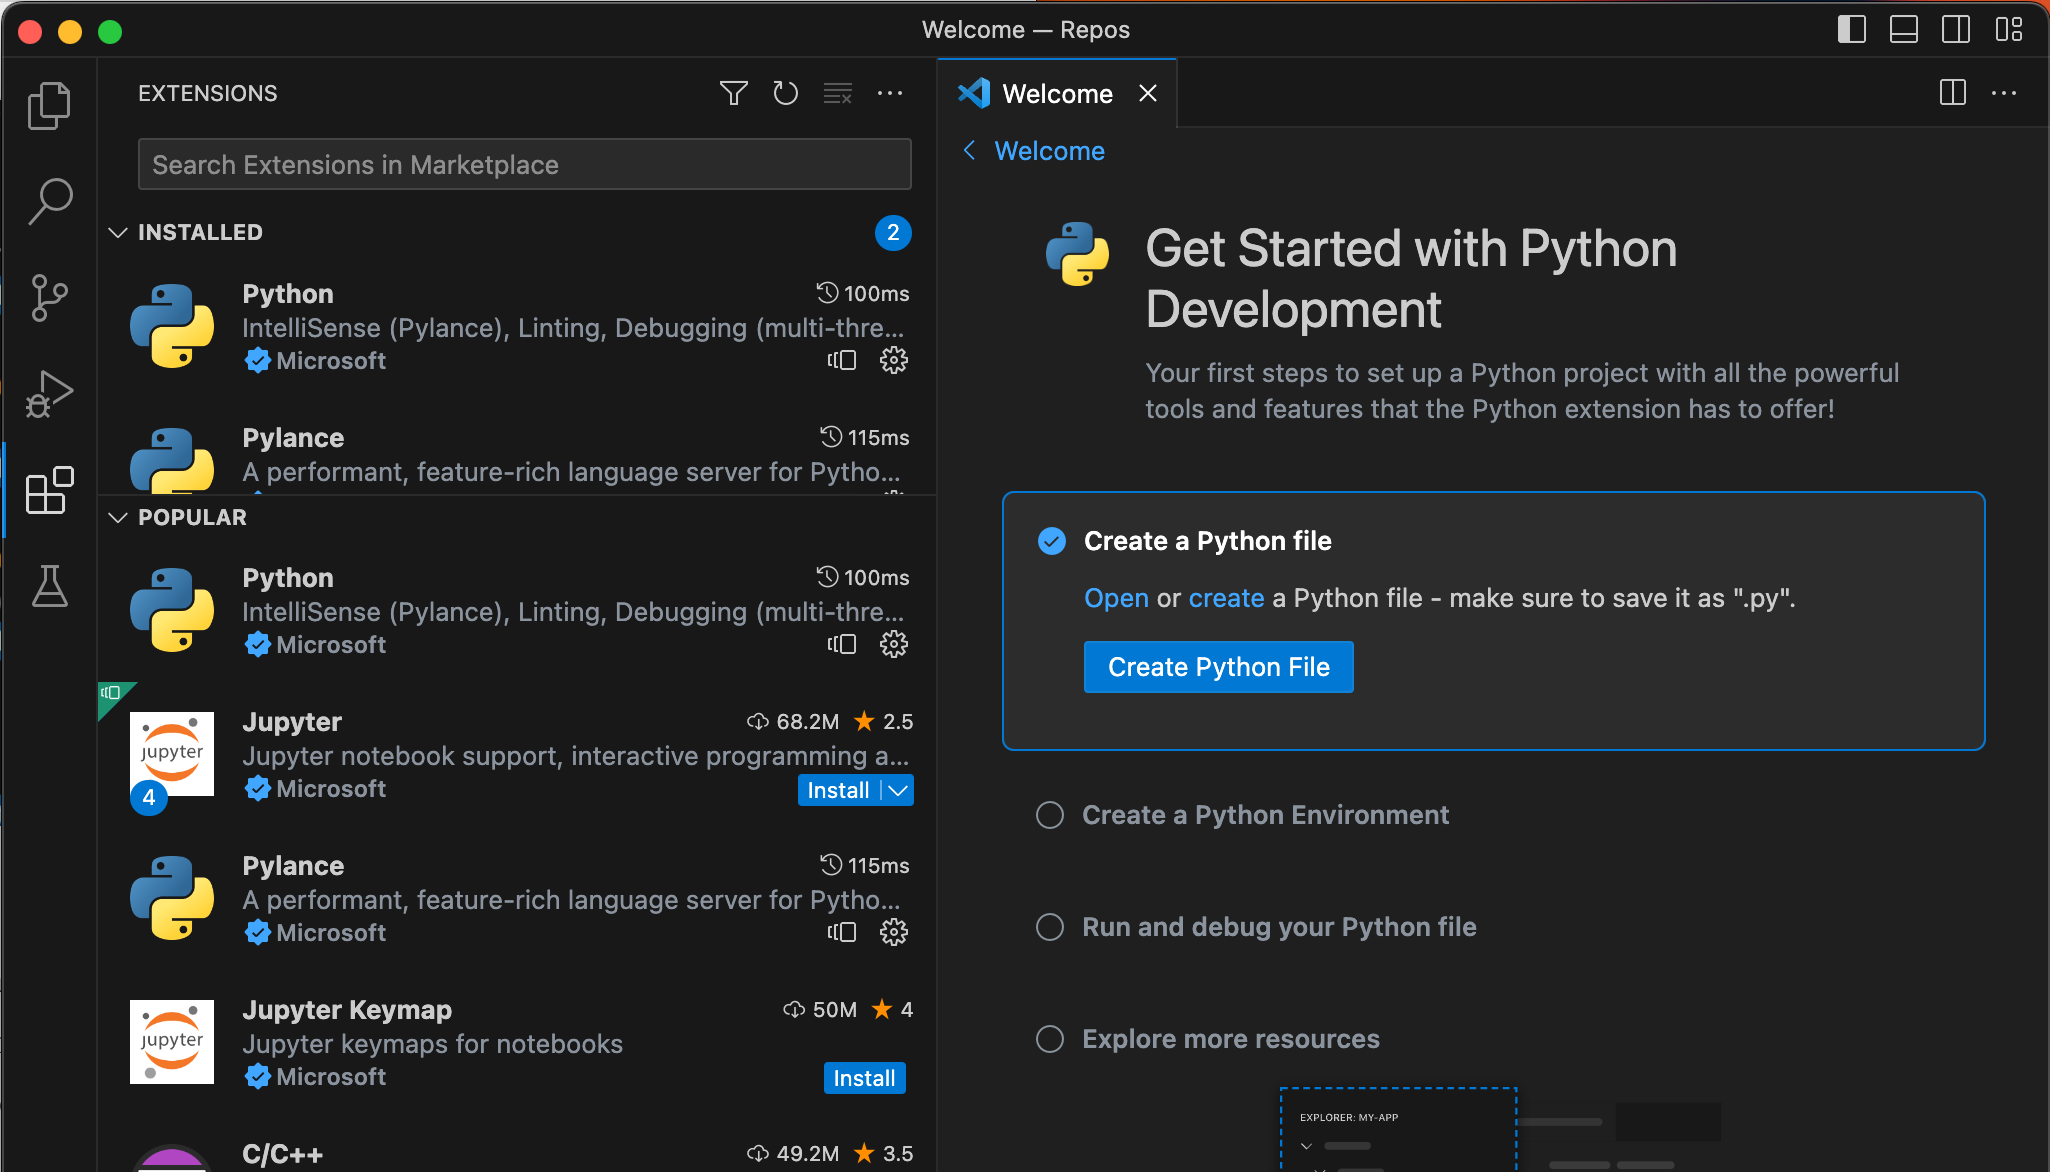Open manage gear for installed Python extension
The height and width of the screenshot is (1172, 2050).
coord(893,360)
